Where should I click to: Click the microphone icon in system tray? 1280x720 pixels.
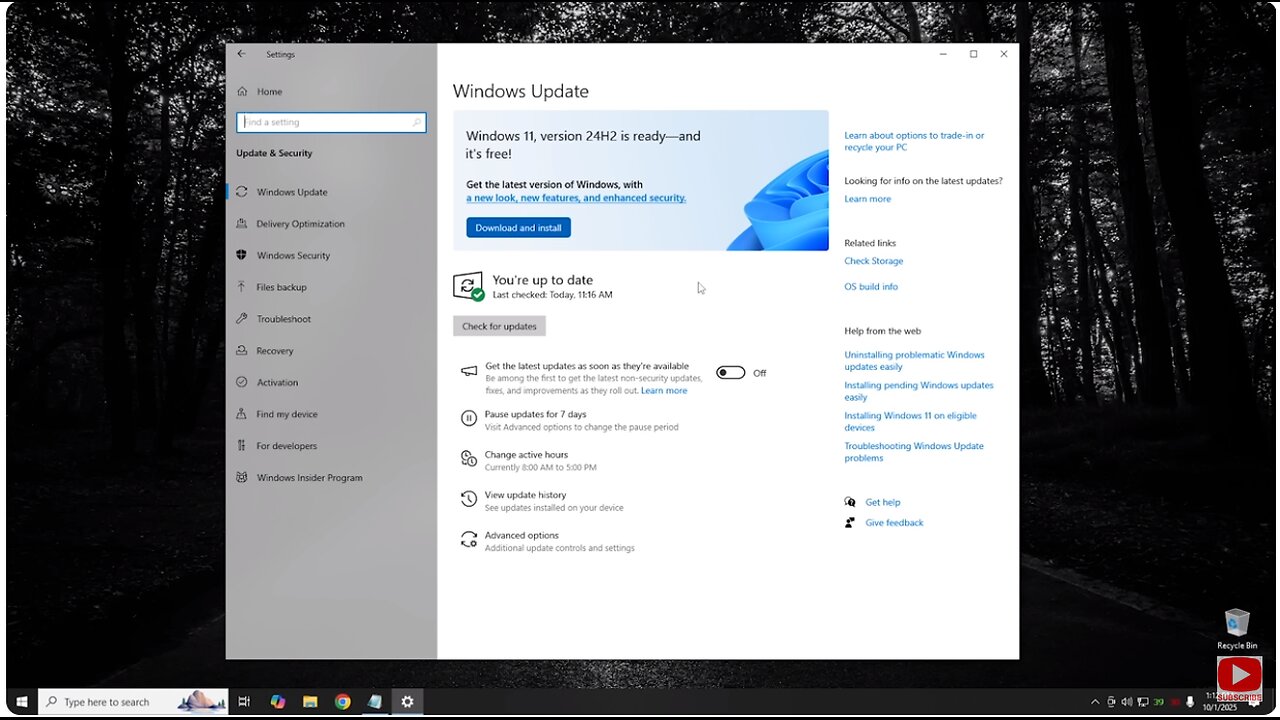coord(1190,702)
